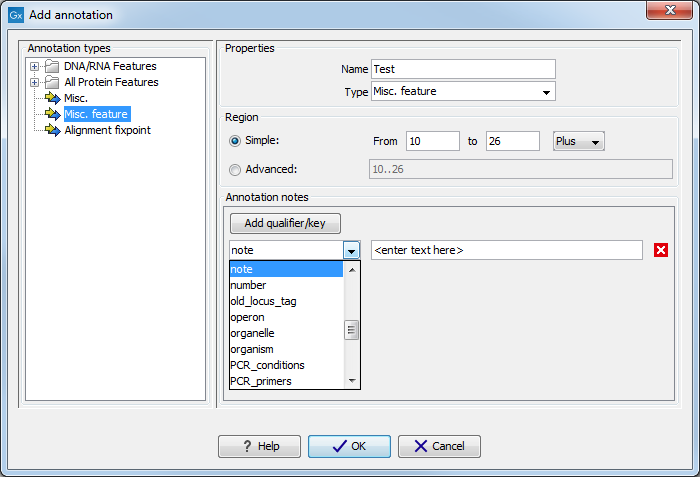Choose 'operon' from the qualifier list
700x477 pixels.
pyautogui.click(x=247, y=317)
